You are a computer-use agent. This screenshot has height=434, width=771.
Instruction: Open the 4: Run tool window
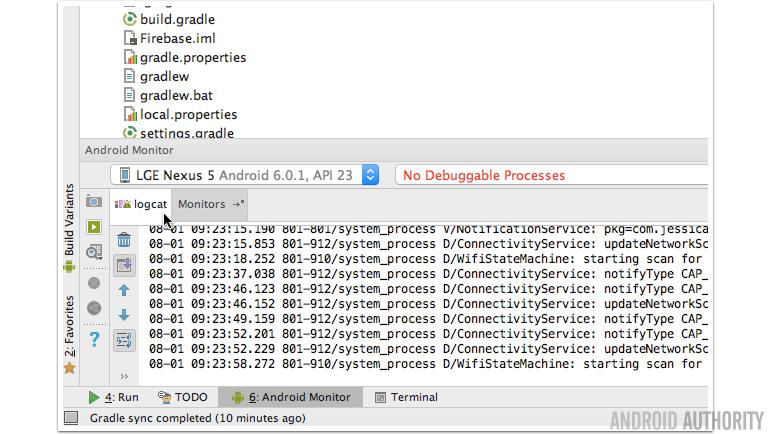[x=113, y=397]
